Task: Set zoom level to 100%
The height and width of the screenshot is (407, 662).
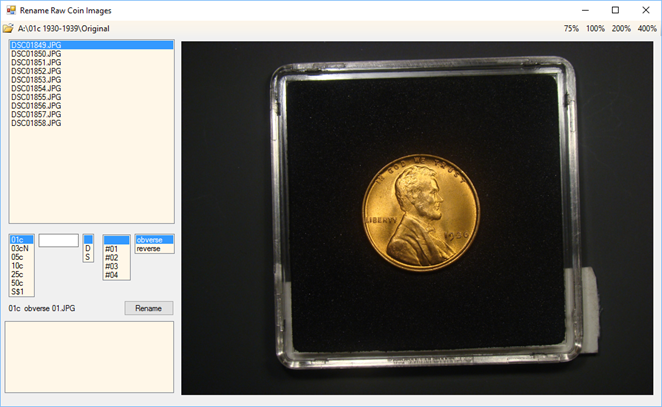Action: [x=596, y=28]
